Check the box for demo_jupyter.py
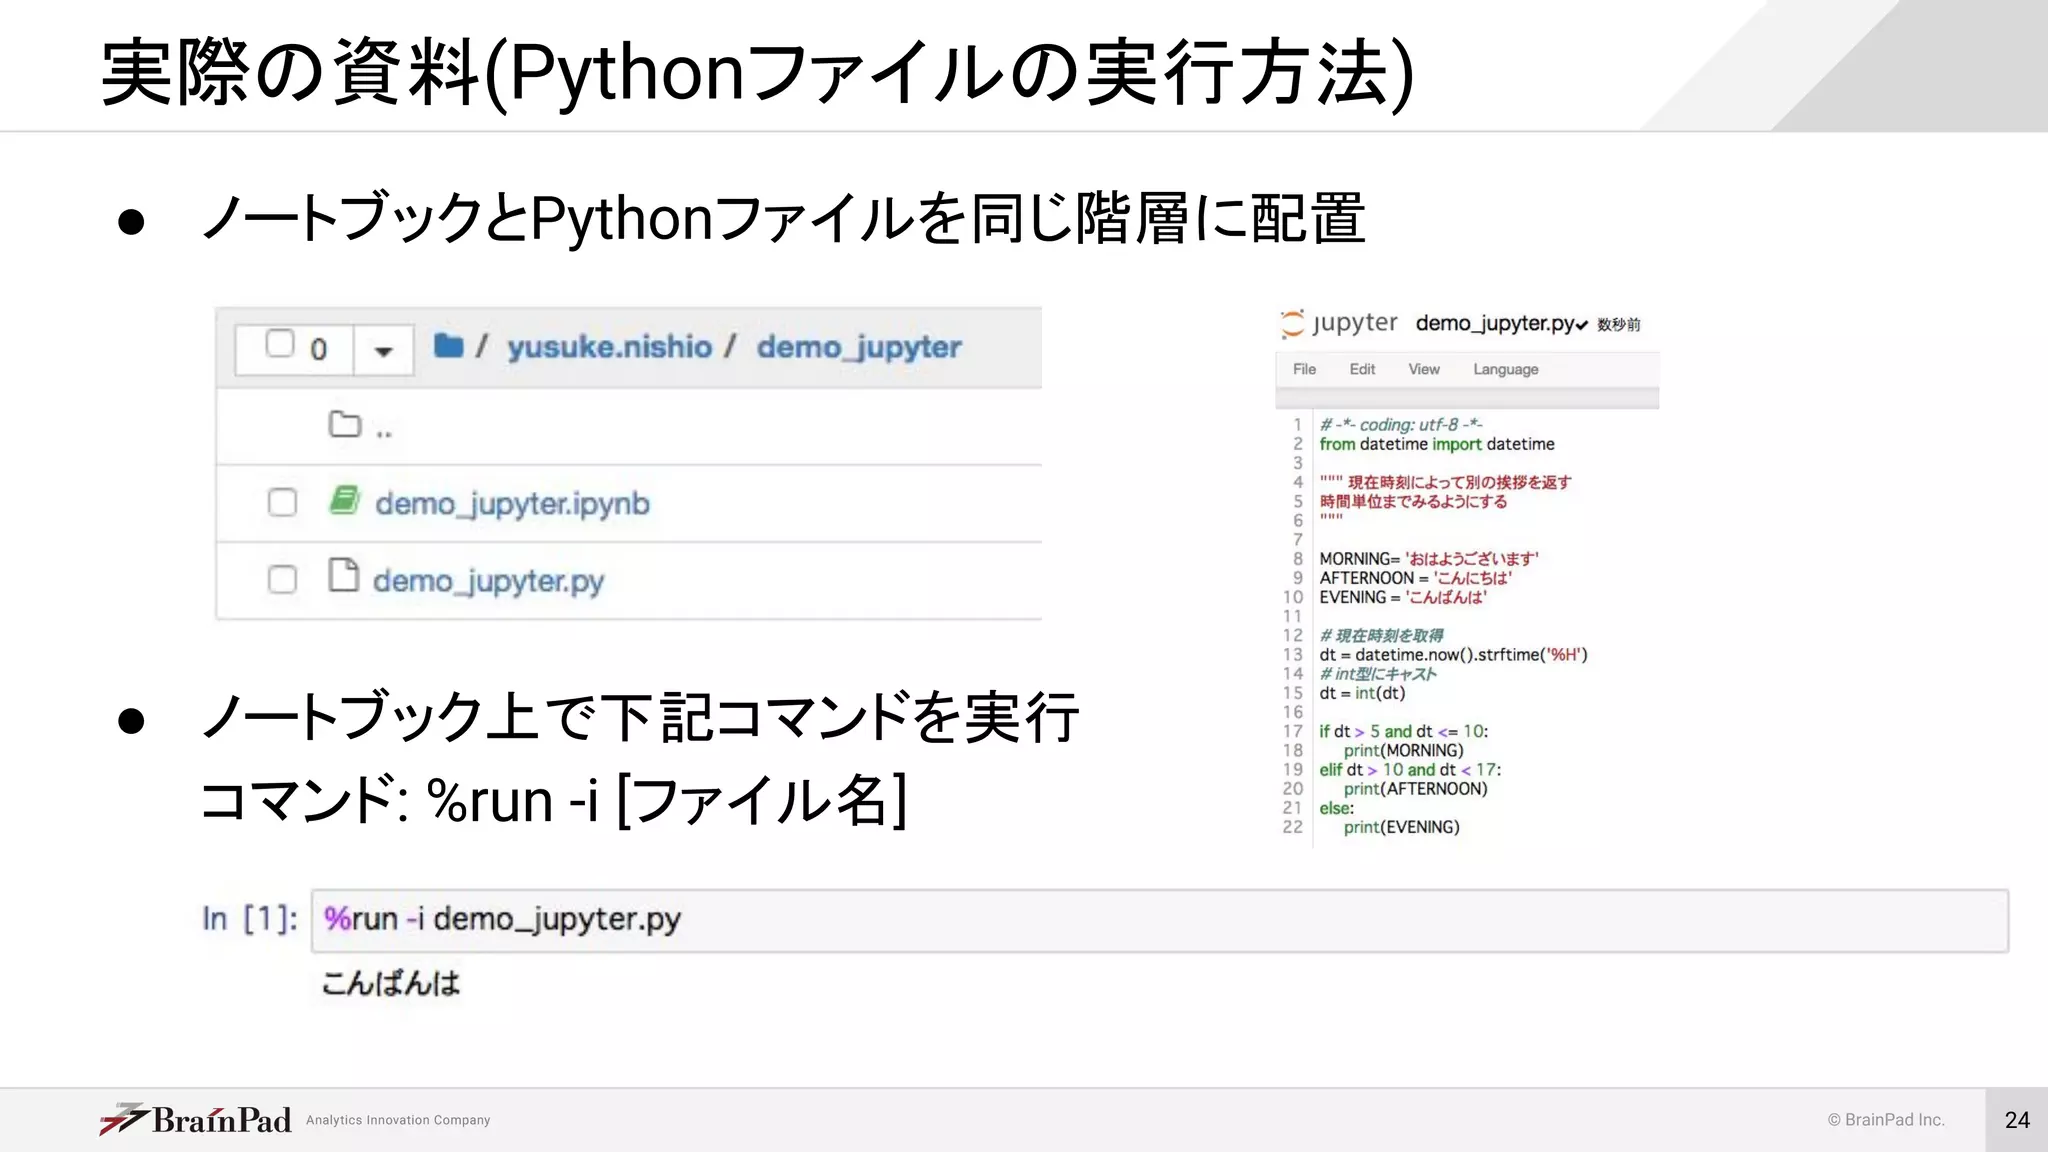This screenshot has width=2048, height=1152. [x=282, y=579]
